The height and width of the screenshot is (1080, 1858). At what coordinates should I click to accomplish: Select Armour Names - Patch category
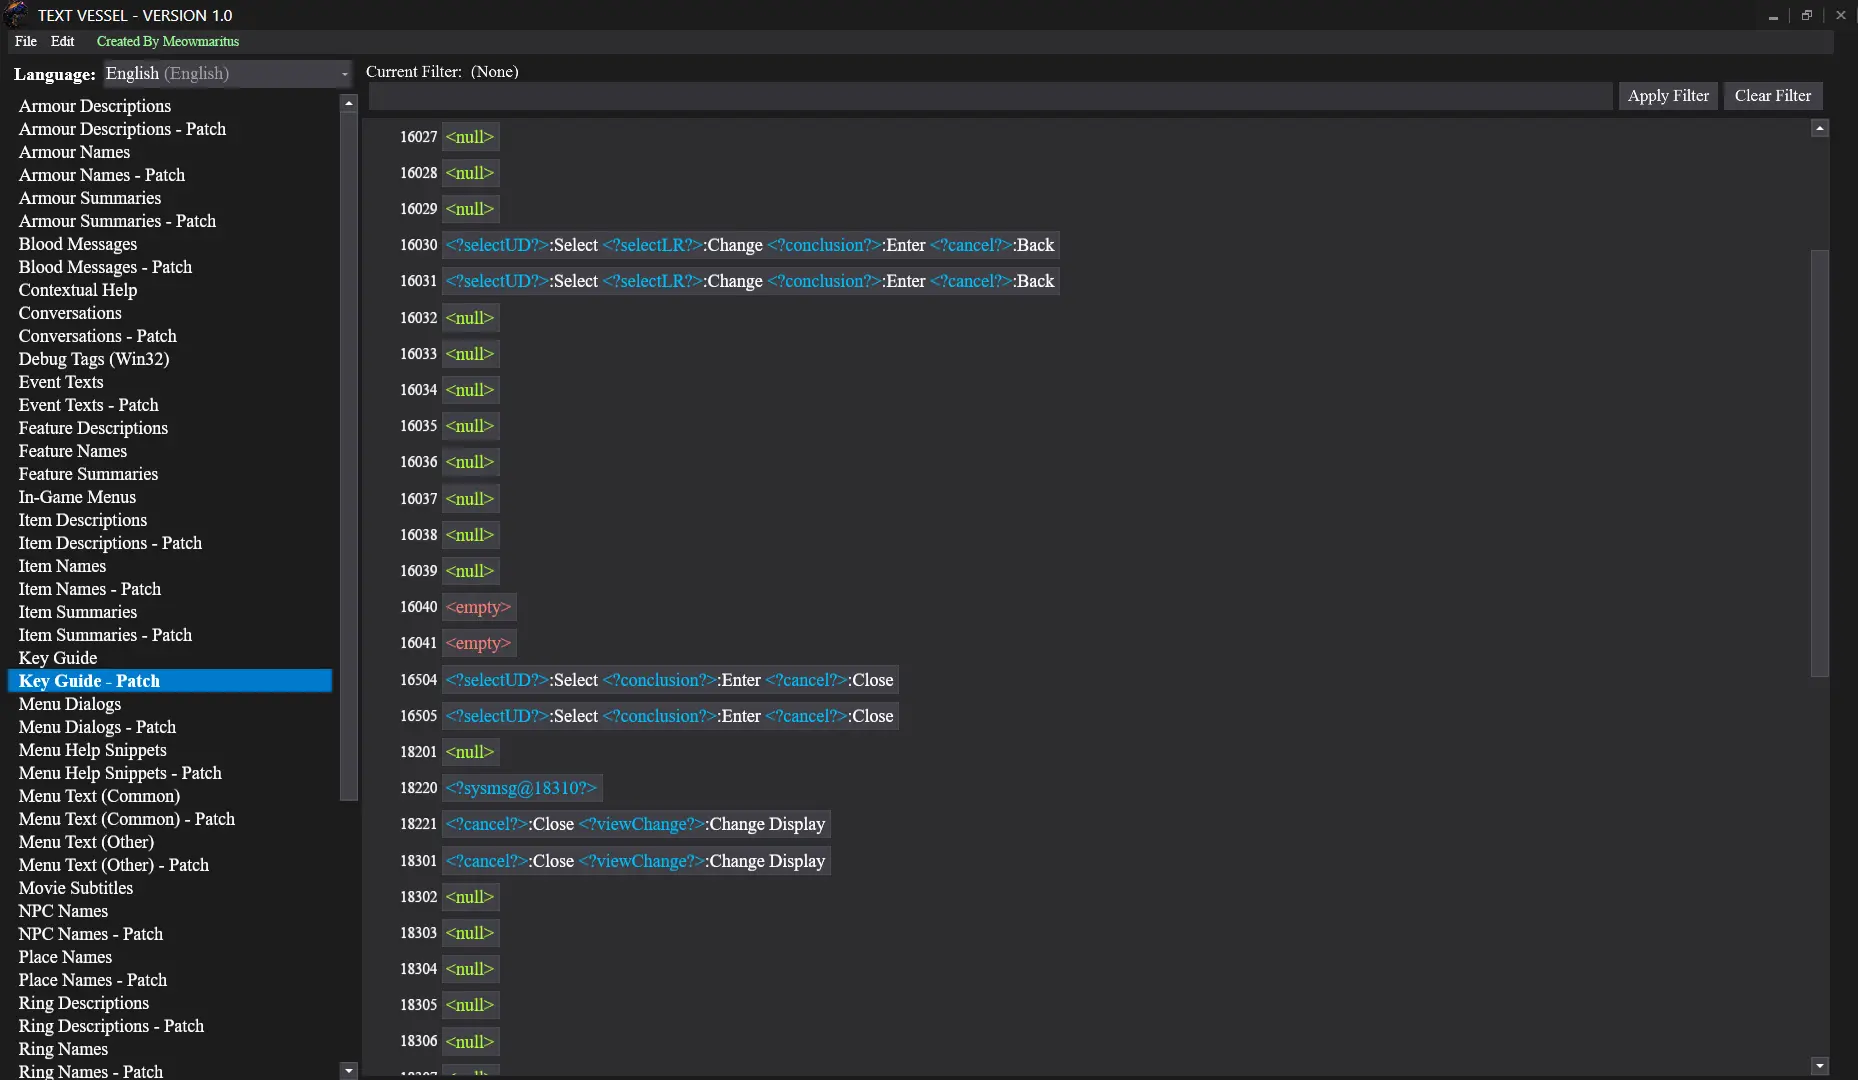(102, 175)
